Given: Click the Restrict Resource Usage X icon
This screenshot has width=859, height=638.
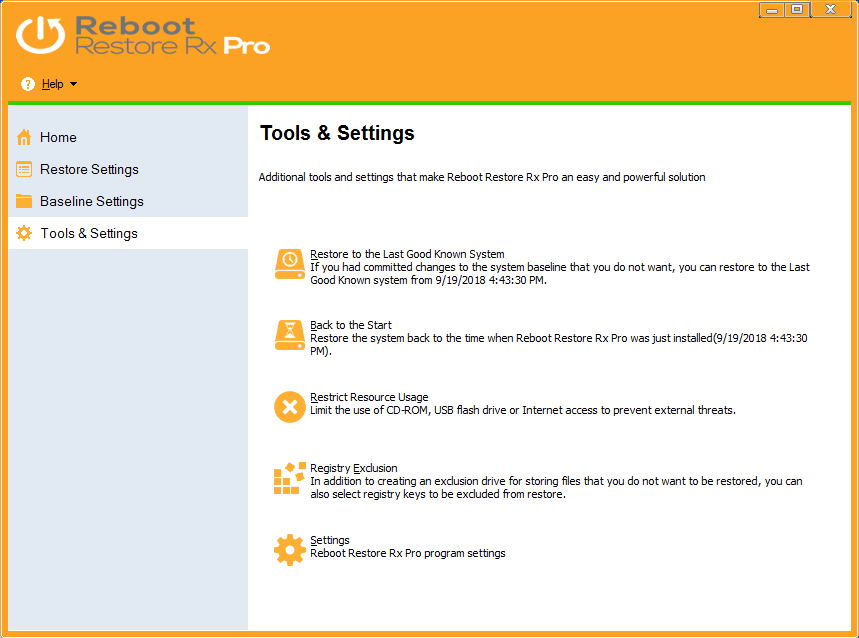Looking at the screenshot, I should tap(290, 407).
